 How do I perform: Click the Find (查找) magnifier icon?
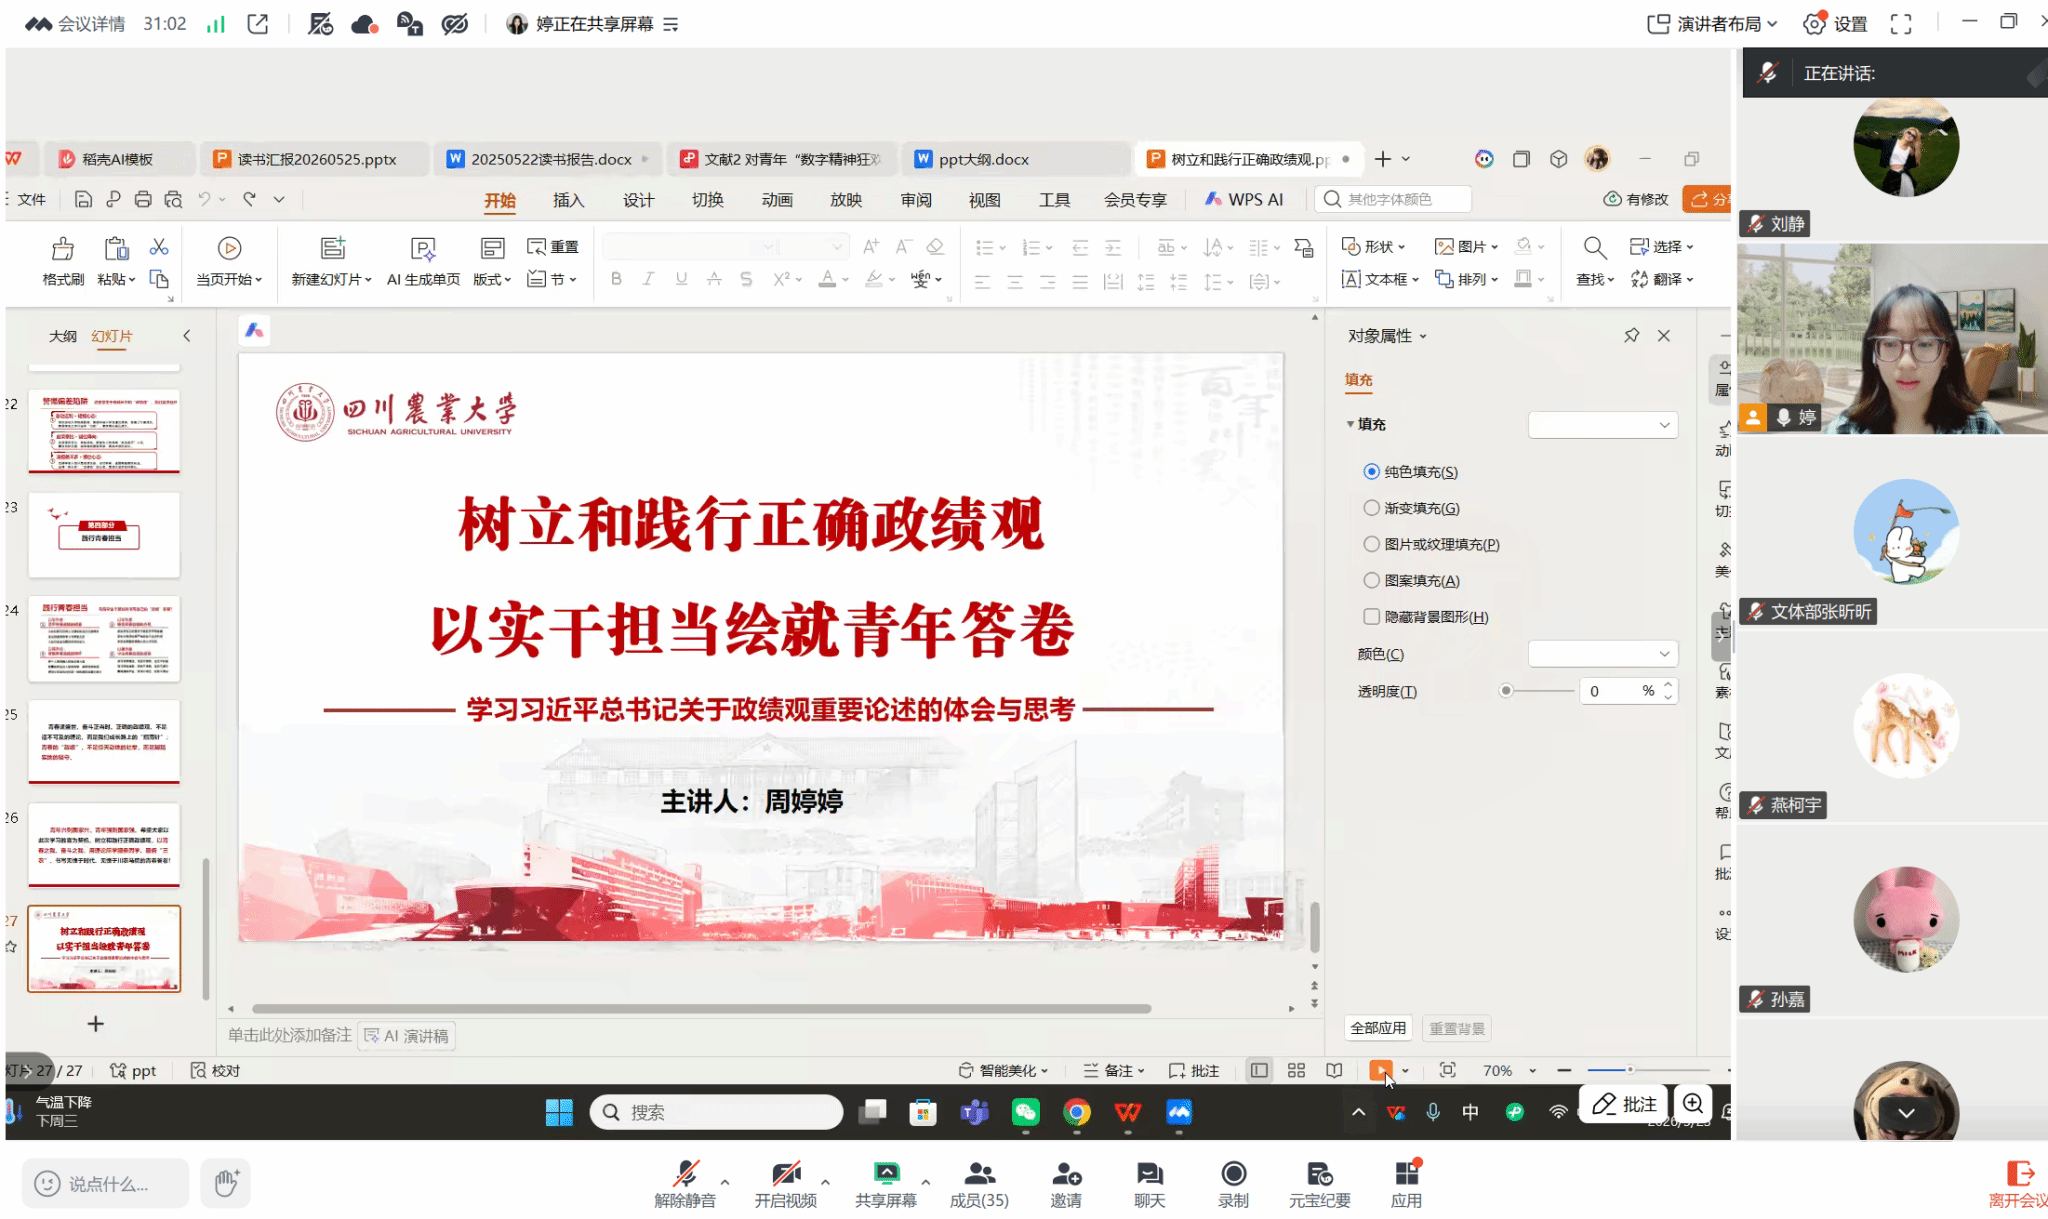pyautogui.click(x=1595, y=248)
